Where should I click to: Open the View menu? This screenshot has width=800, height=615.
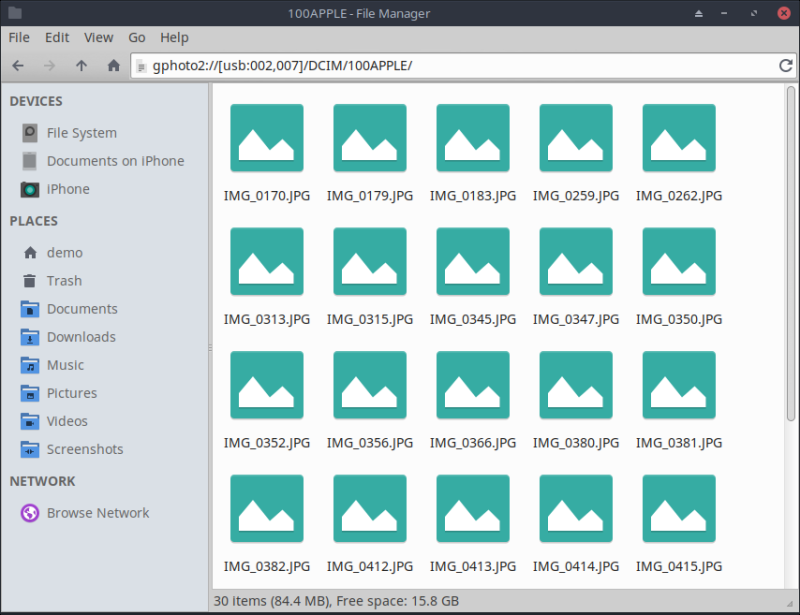tap(98, 37)
